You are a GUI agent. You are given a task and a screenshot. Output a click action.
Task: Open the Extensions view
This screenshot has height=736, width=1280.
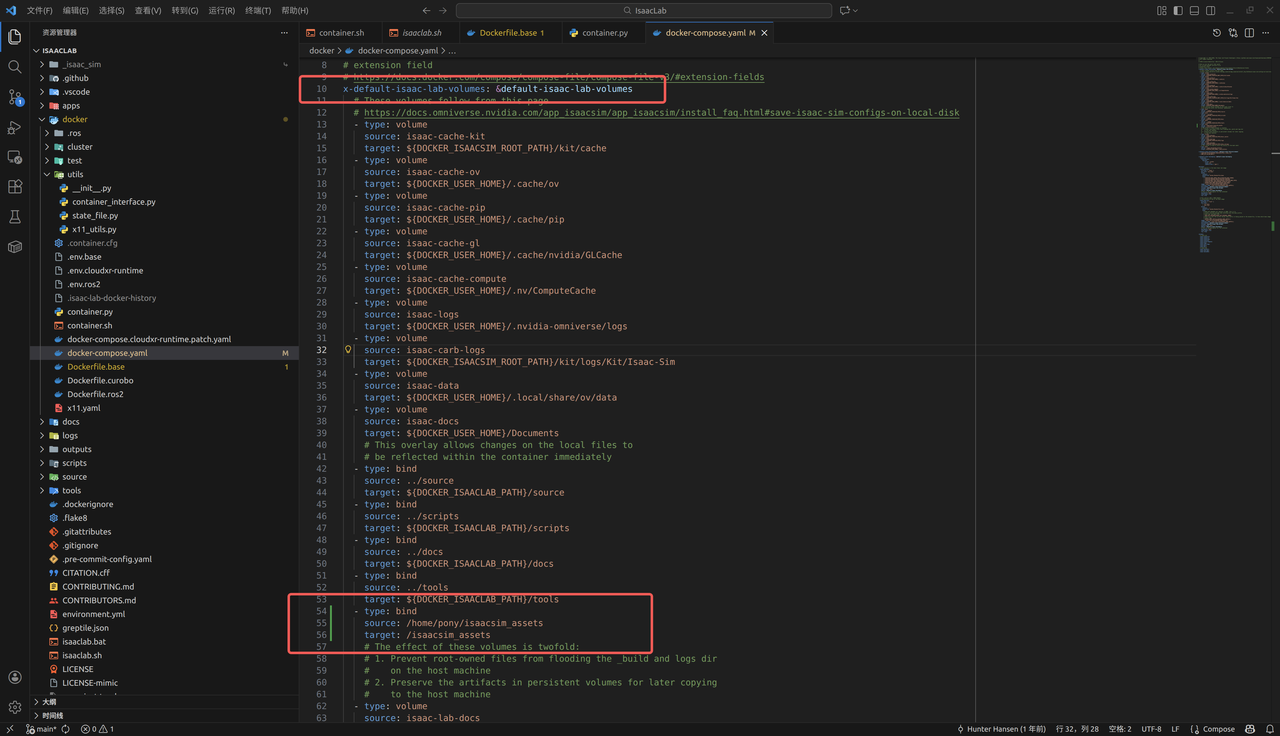[14, 187]
